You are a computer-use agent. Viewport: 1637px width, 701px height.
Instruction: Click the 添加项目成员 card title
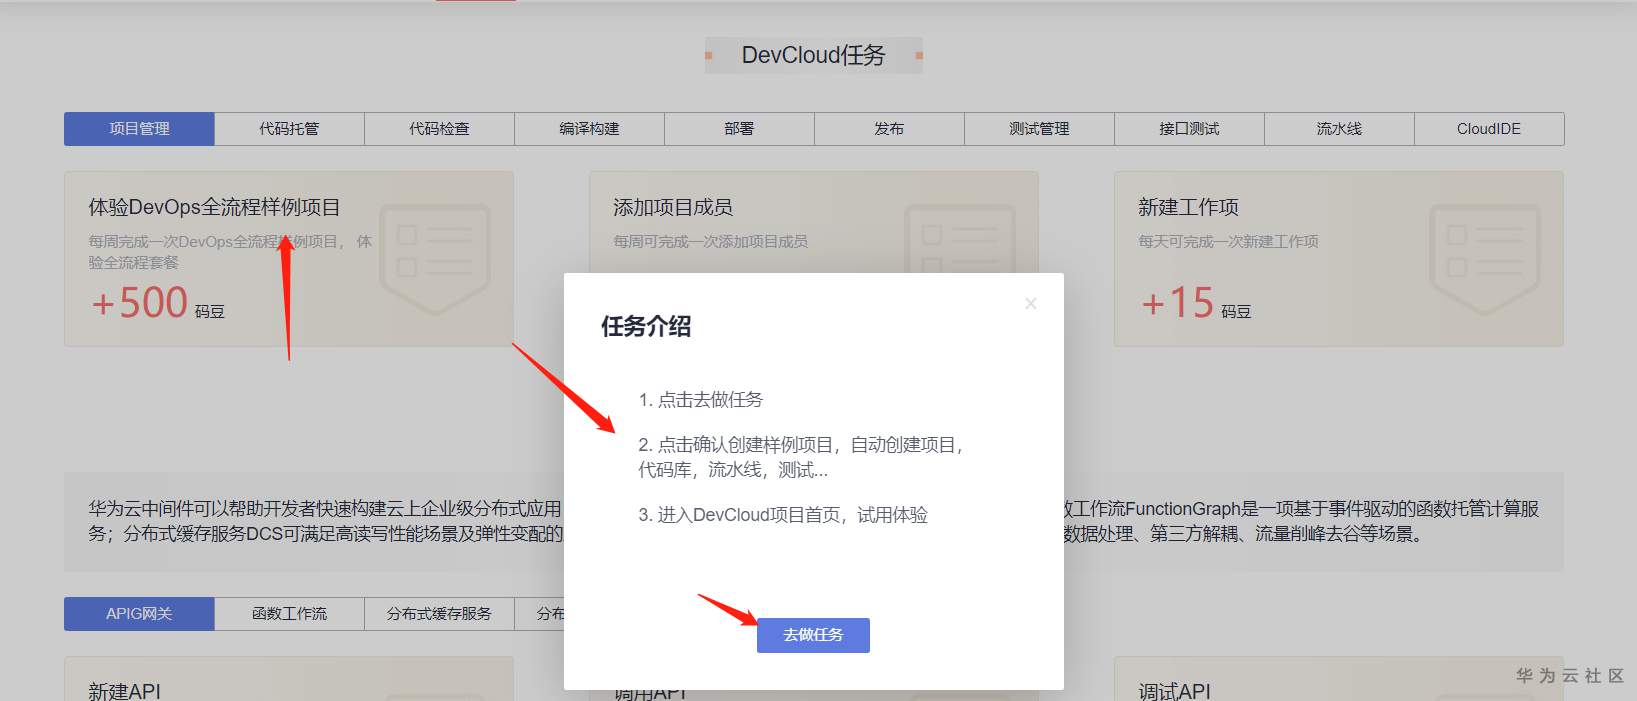click(673, 207)
